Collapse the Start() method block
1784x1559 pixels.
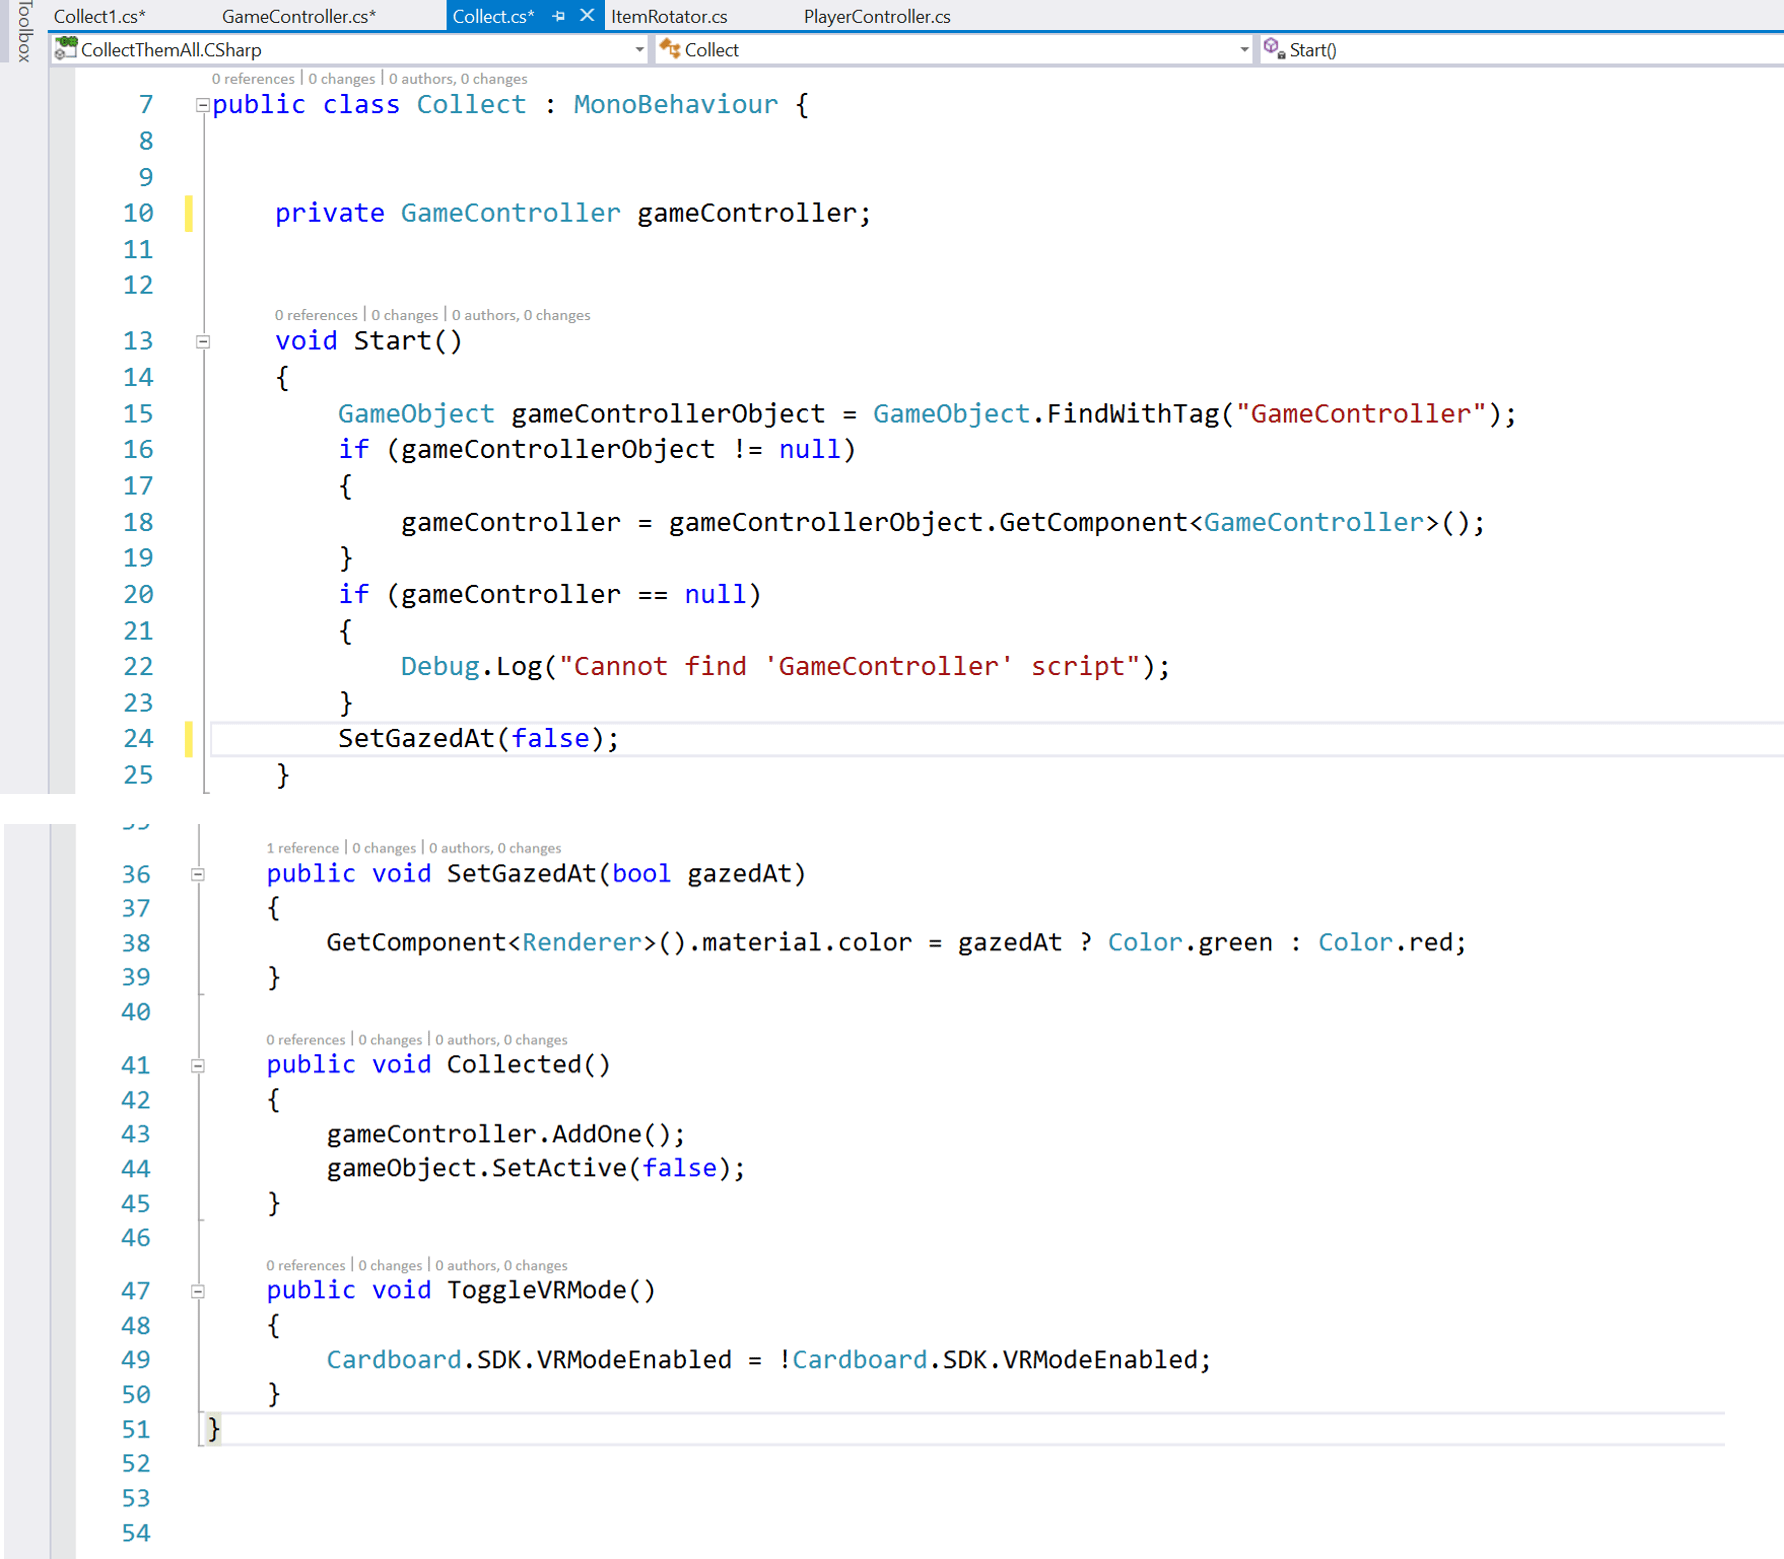click(x=203, y=342)
